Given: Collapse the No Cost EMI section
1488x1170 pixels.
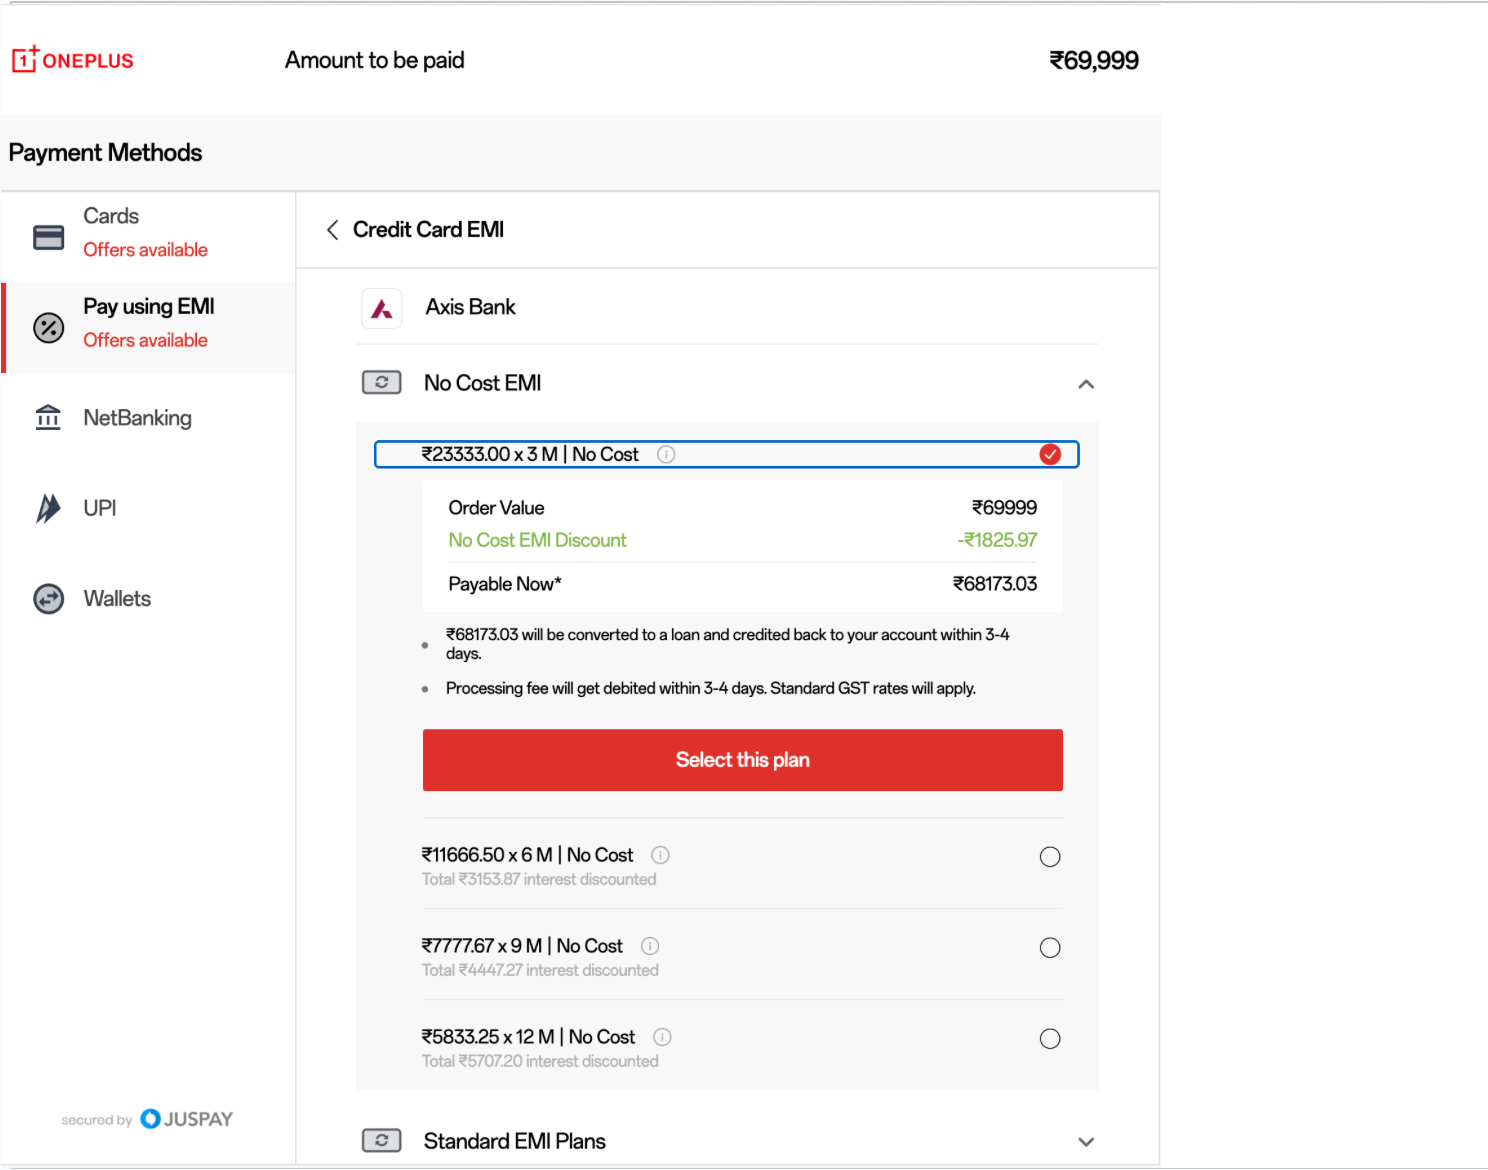Looking at the screenshot, I should 1086,384.
